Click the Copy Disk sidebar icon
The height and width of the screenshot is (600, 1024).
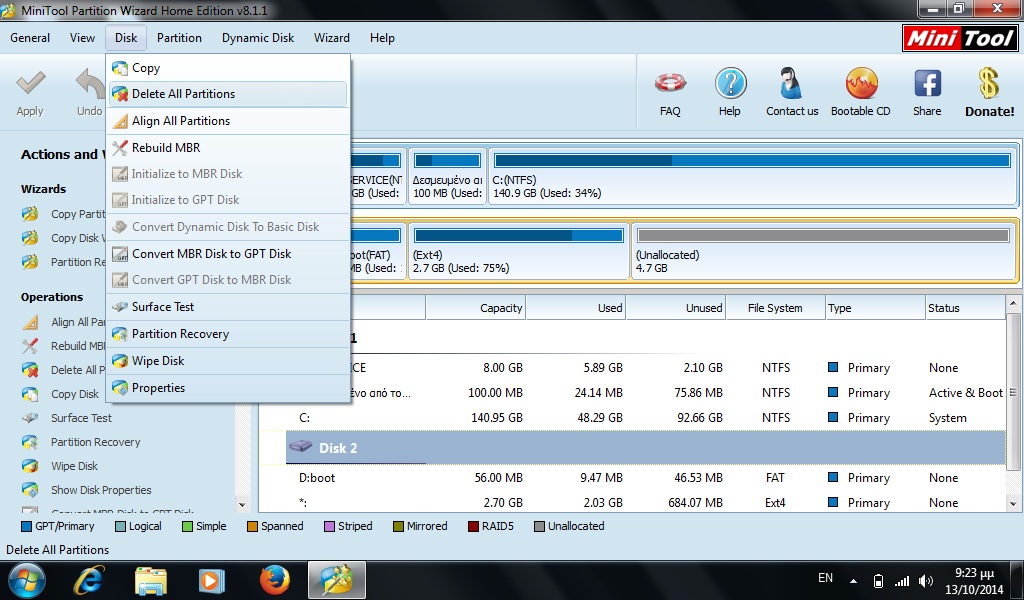coord(30,394)
